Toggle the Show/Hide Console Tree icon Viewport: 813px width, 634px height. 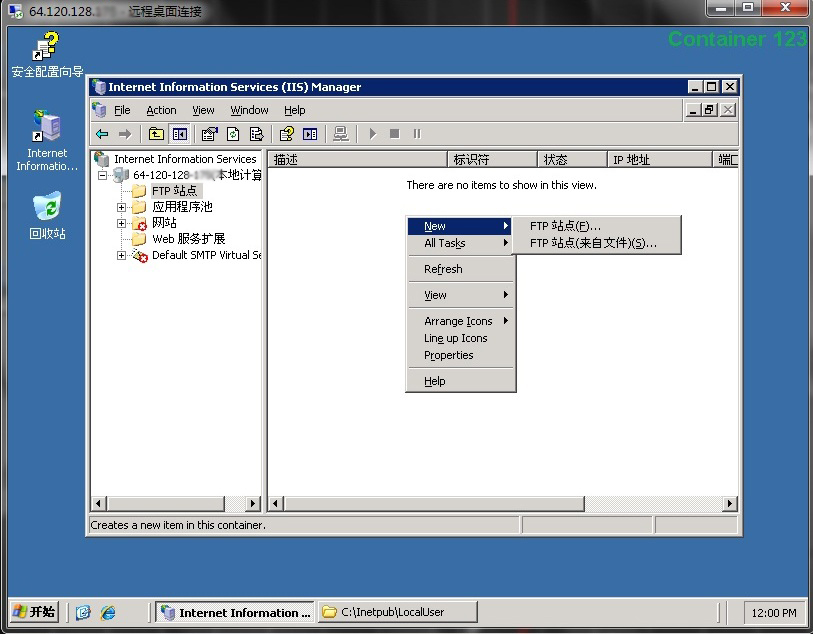coord(179,134)
